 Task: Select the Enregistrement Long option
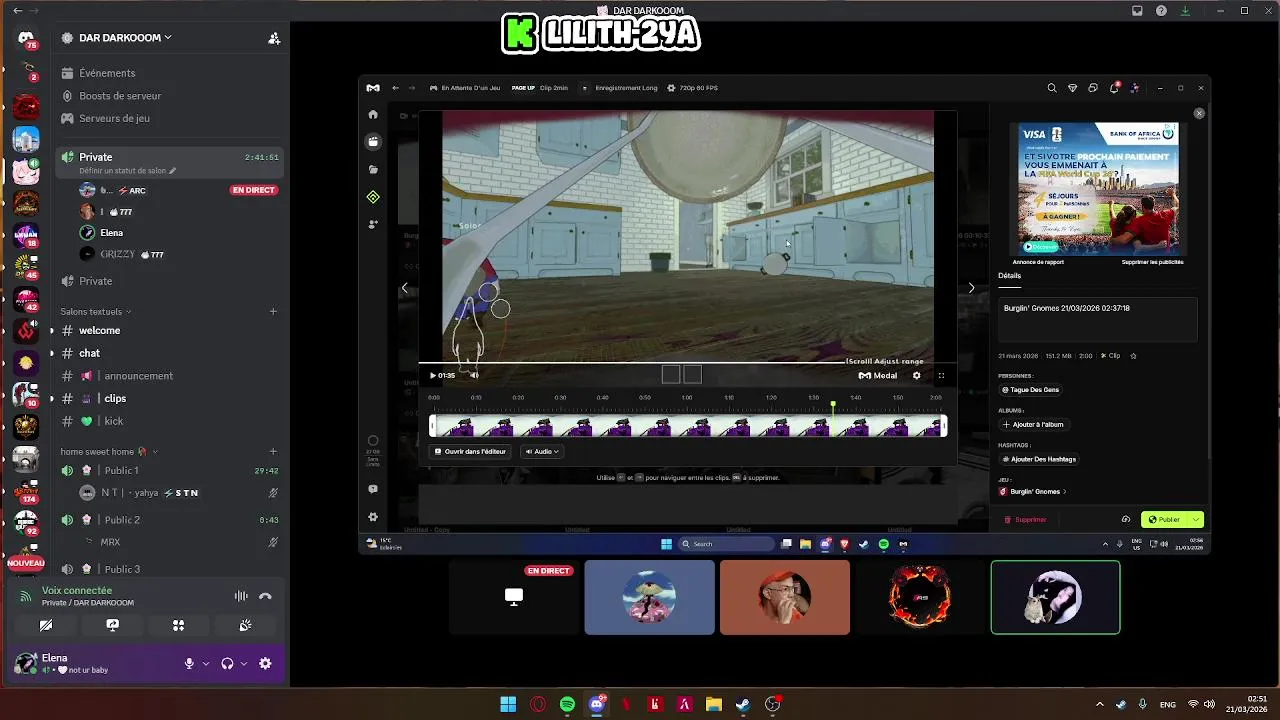626,88
